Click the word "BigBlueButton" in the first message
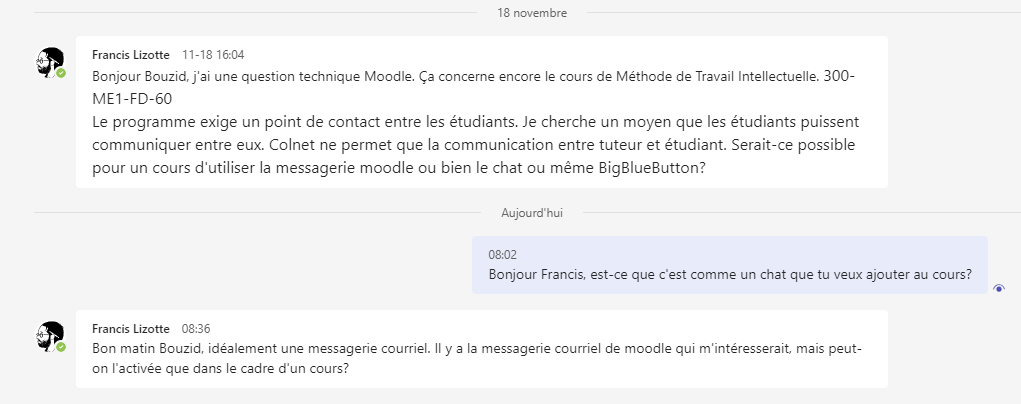 pos(647,167)
